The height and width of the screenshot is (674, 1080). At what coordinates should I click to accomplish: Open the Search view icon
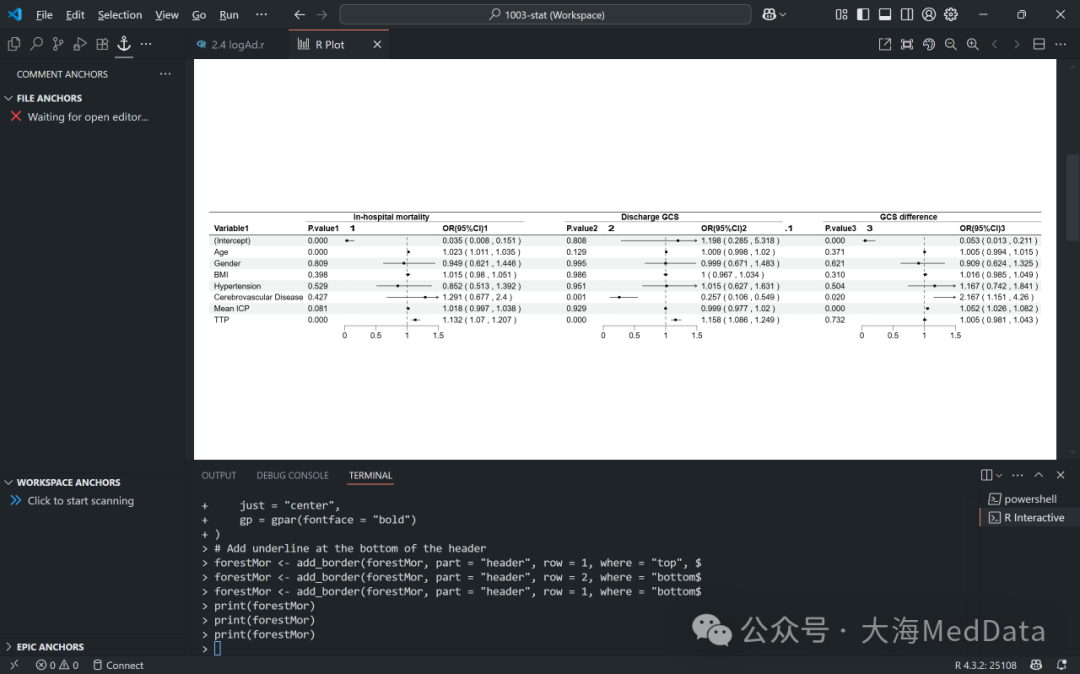pyautogui.click(x=36, y=44)
